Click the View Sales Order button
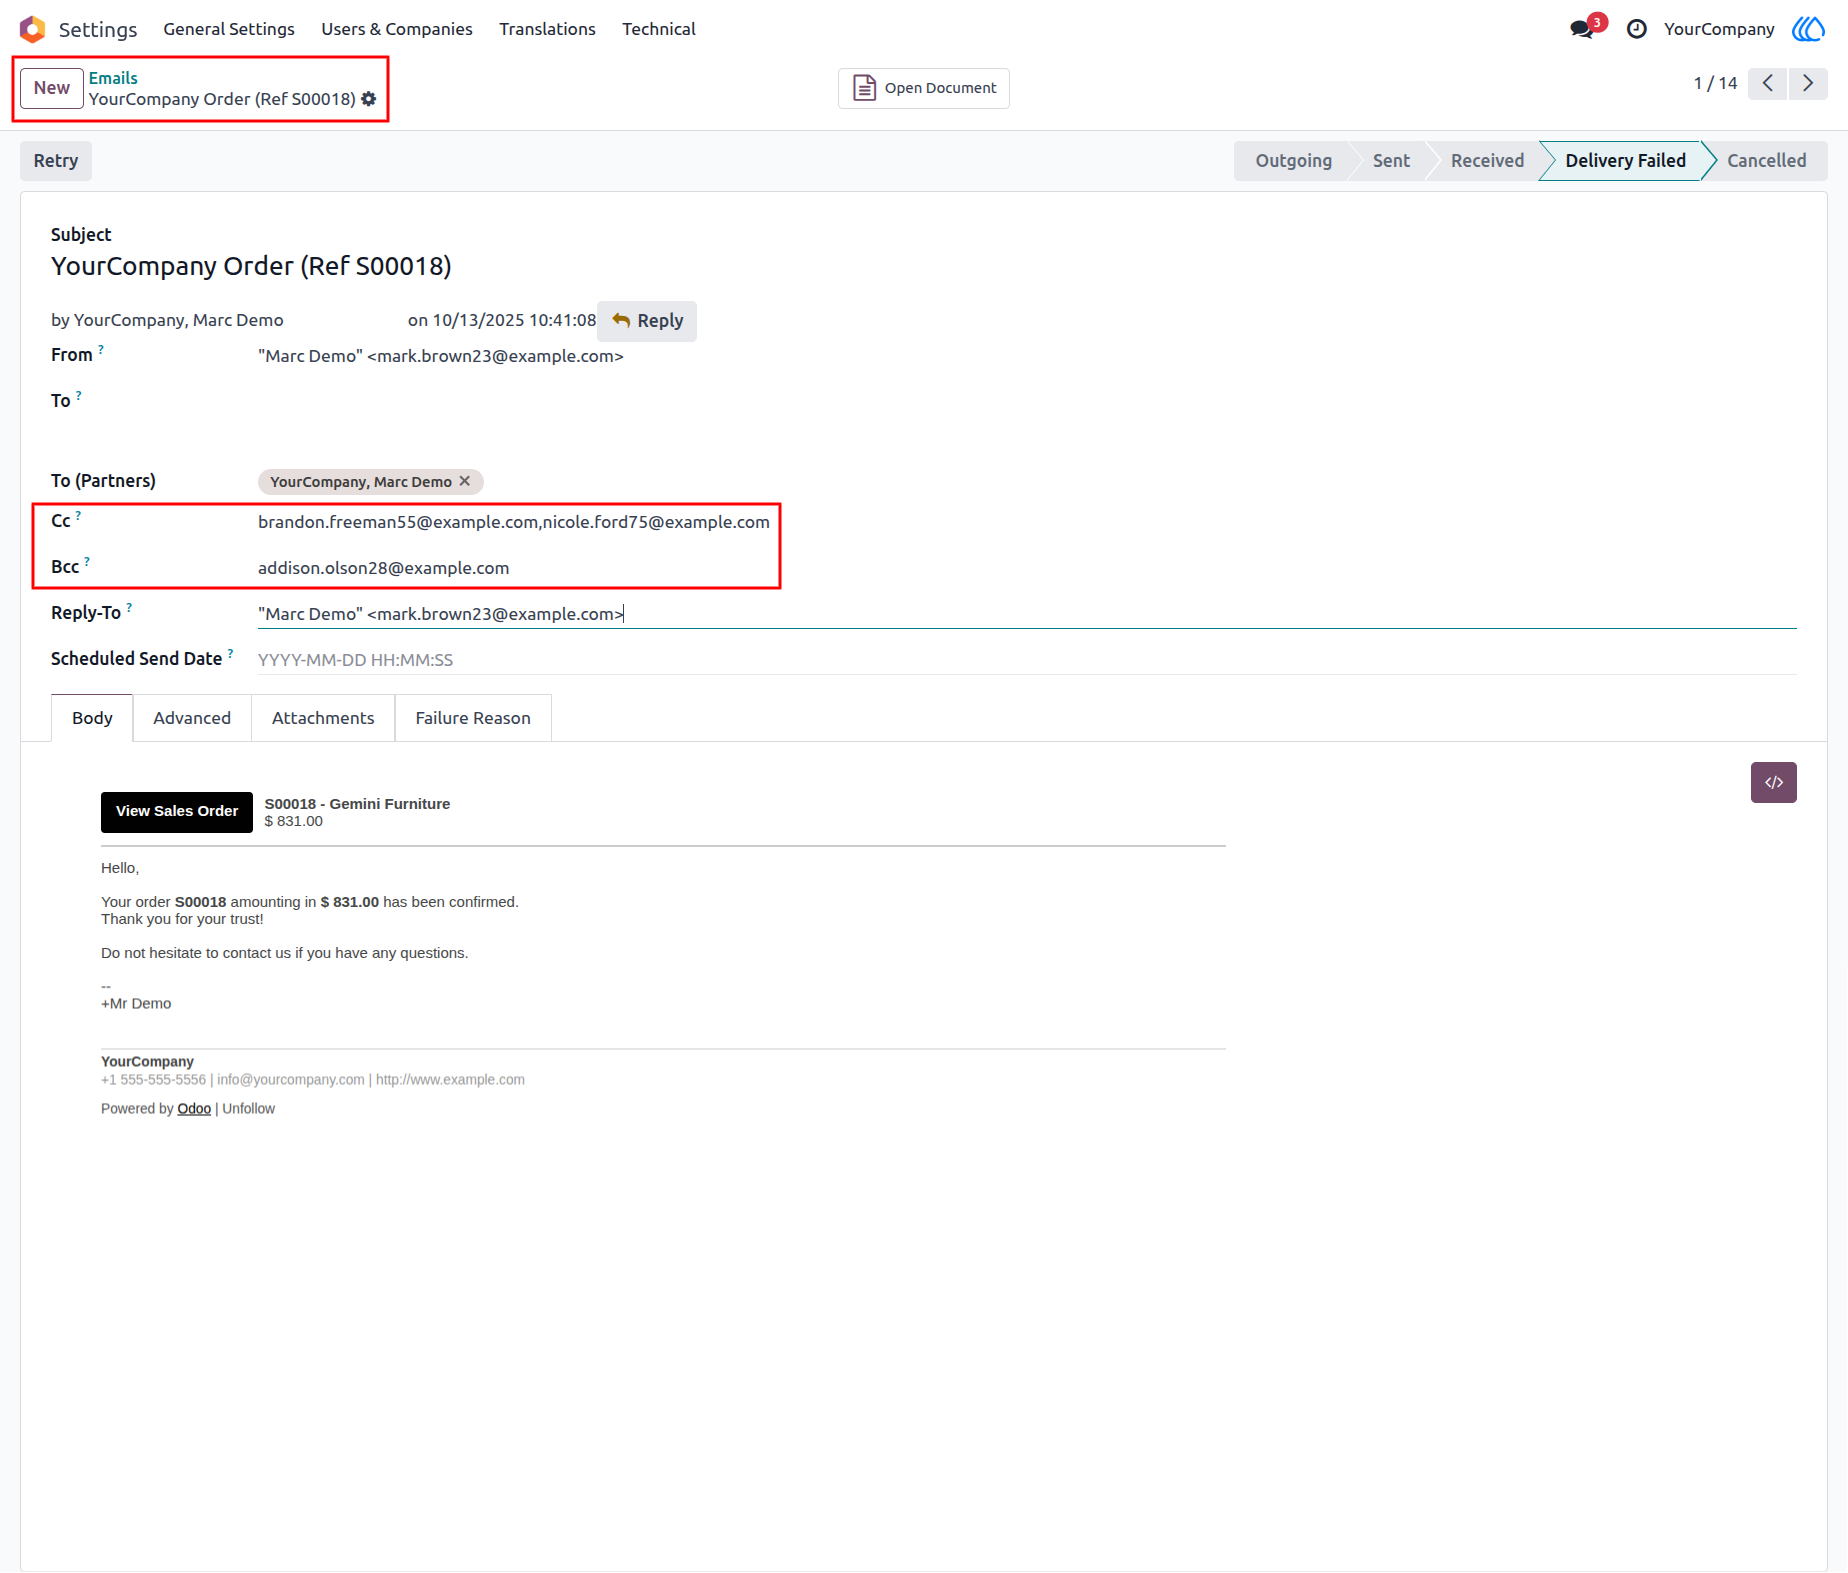The width and height of the screenshot is (1848, 1573). pos(177,812)
